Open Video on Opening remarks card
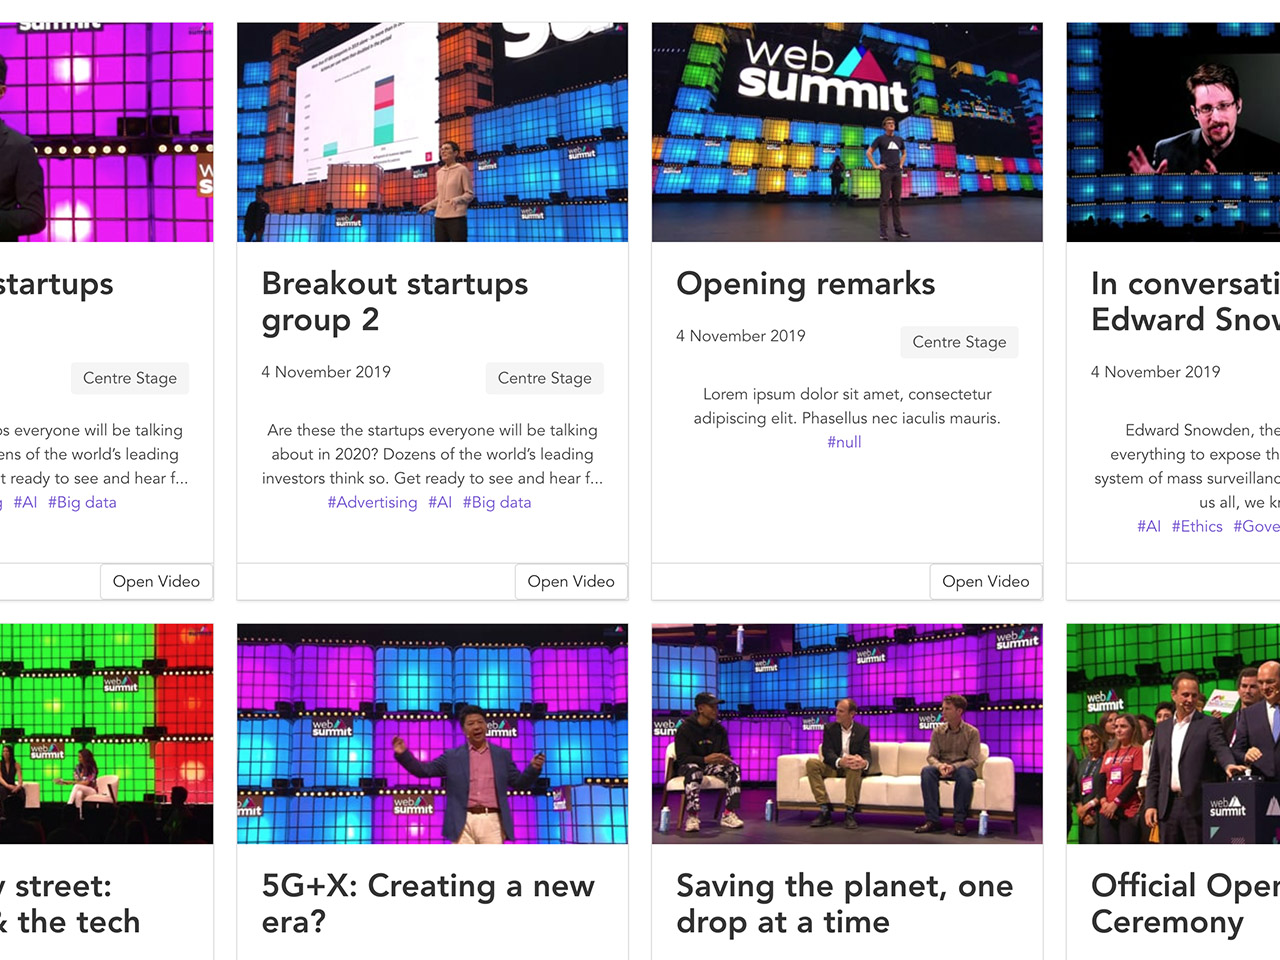The height and width of the screenshot is (960, 1280). pyautogui.click(x=985, y=581)
